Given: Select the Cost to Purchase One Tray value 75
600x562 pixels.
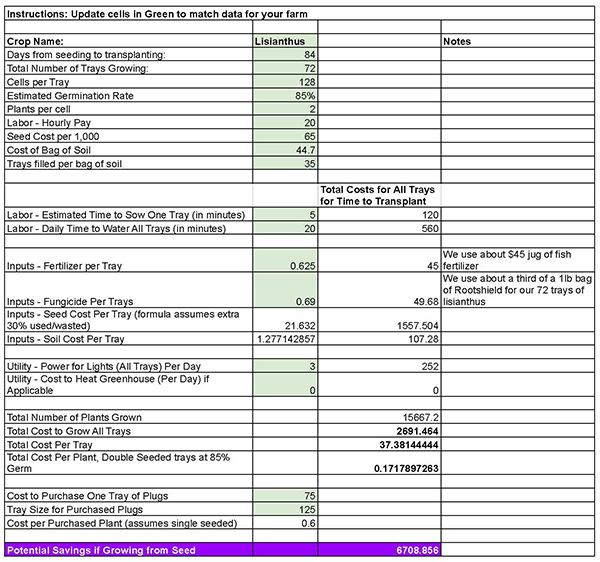Looking at the screenshot, I should pos(285,495).
